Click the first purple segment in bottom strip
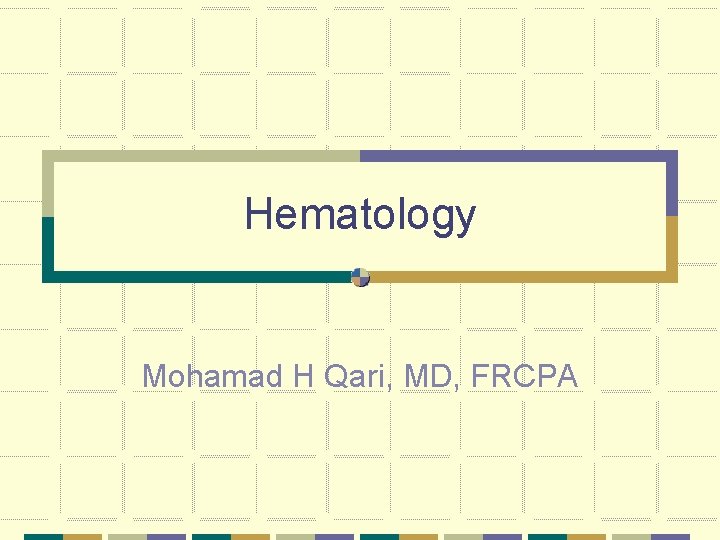Image resolution: width=720 pixels, height=540 pixels. tap(167, 536)
